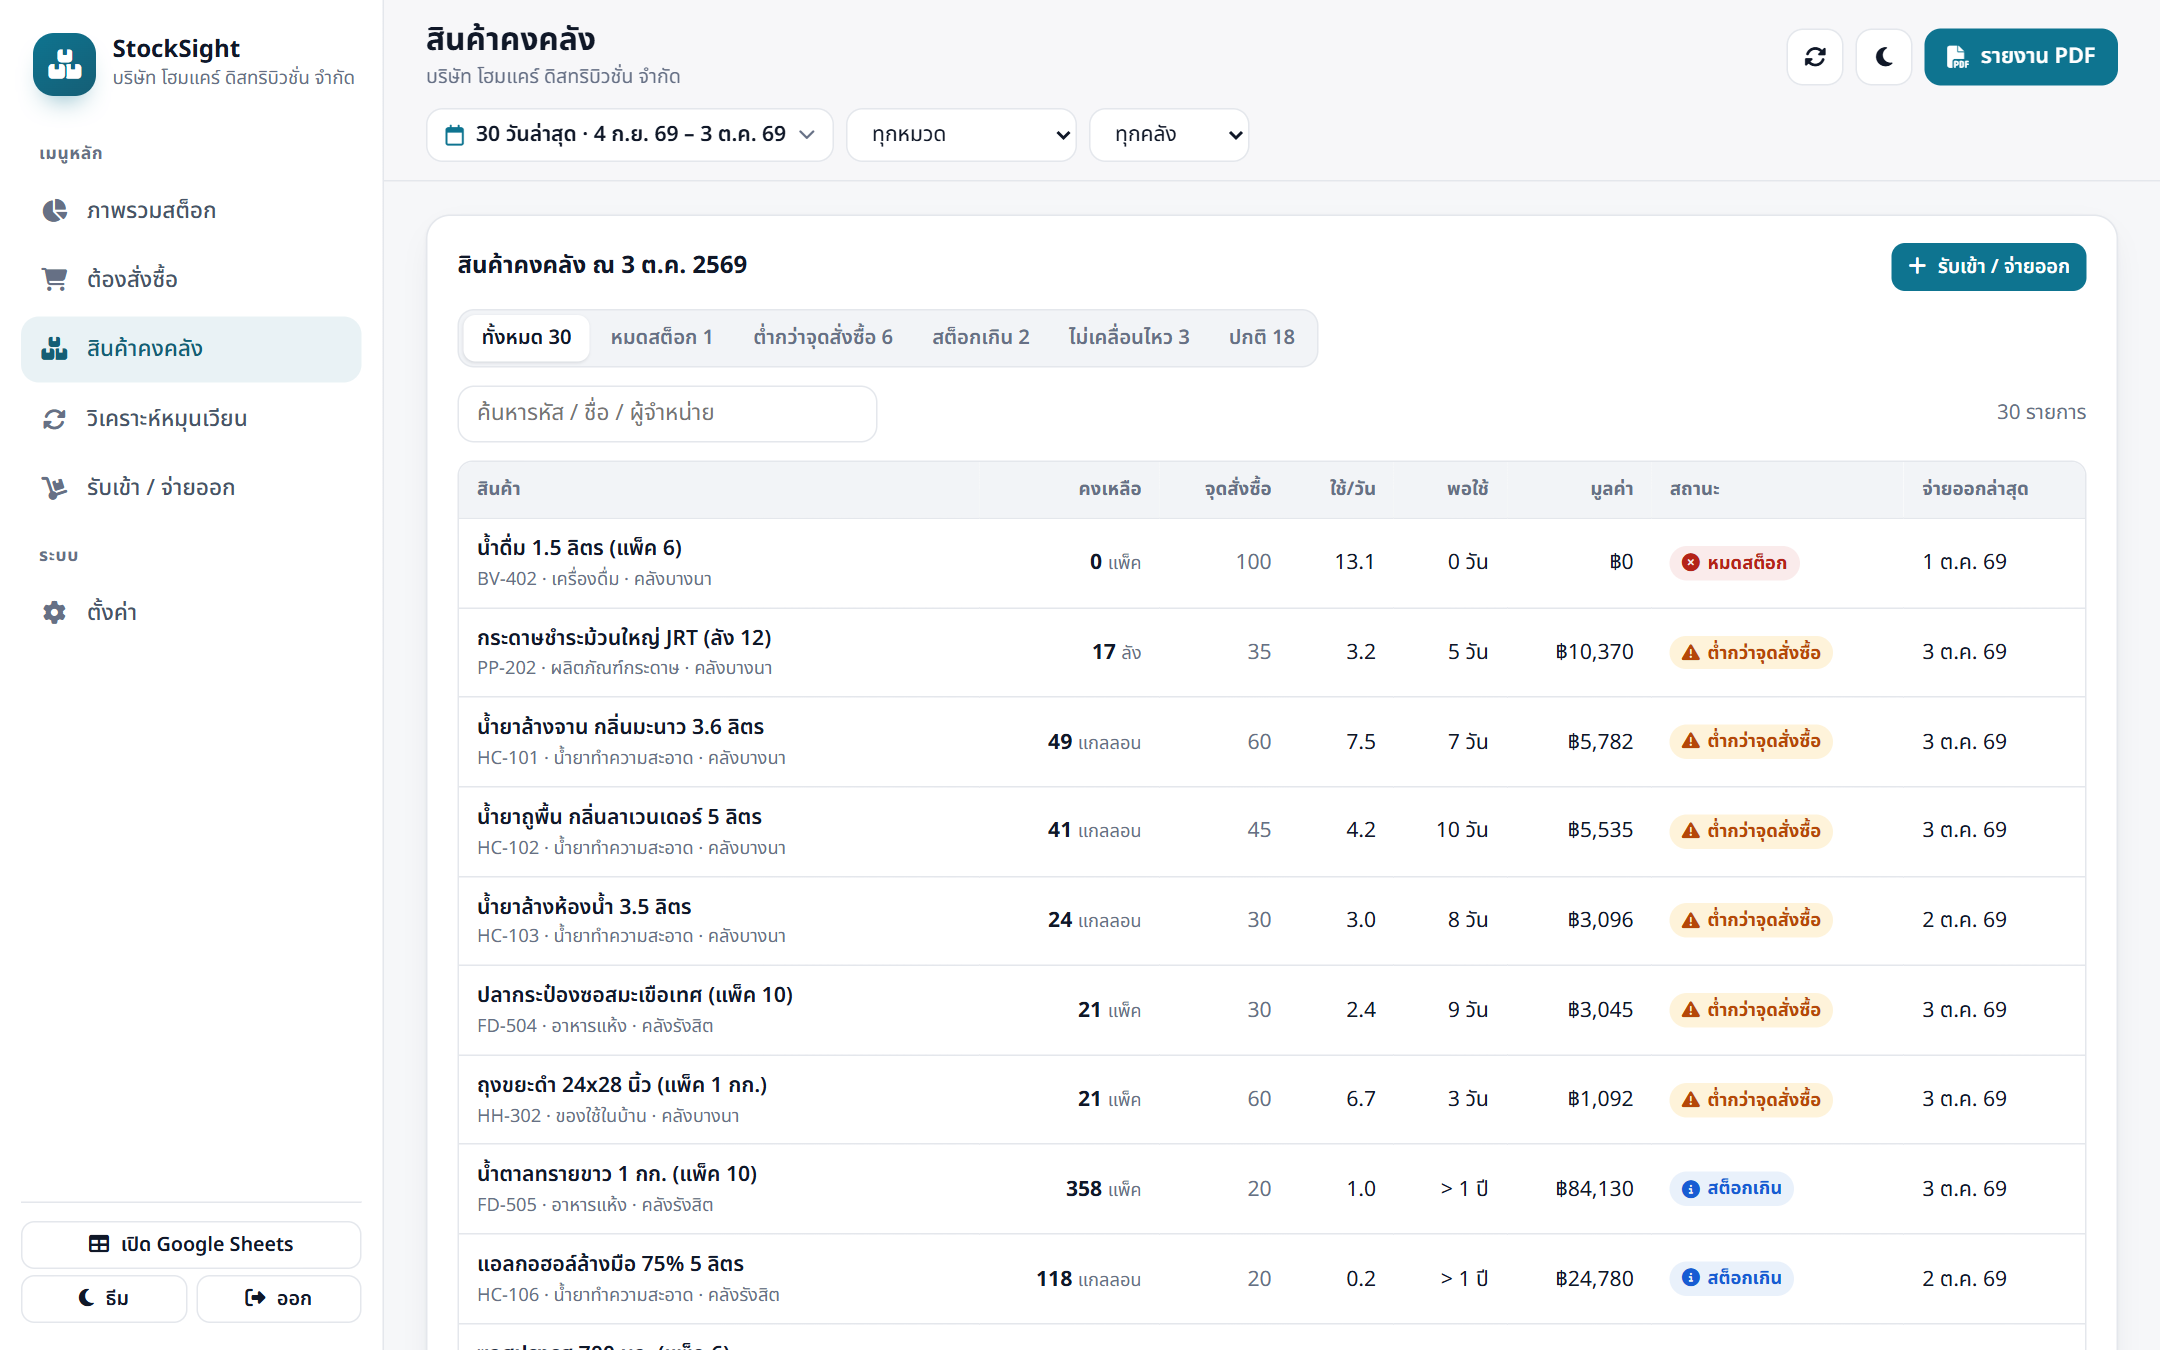This screenshot has width=2160, height=1350.
Task: Open ภาพรวมสต๊อก from the sidebar
Action: coord(191,210)
